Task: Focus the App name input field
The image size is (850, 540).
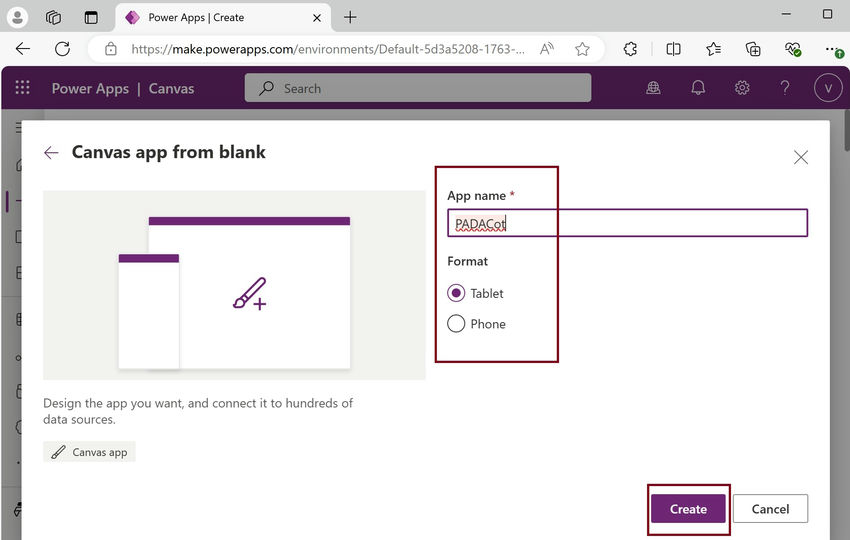Action: point(627,223)
